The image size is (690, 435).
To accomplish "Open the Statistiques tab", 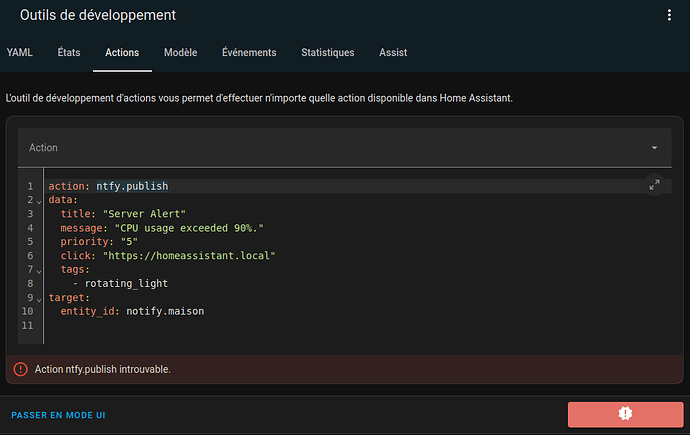I will 327,53.
